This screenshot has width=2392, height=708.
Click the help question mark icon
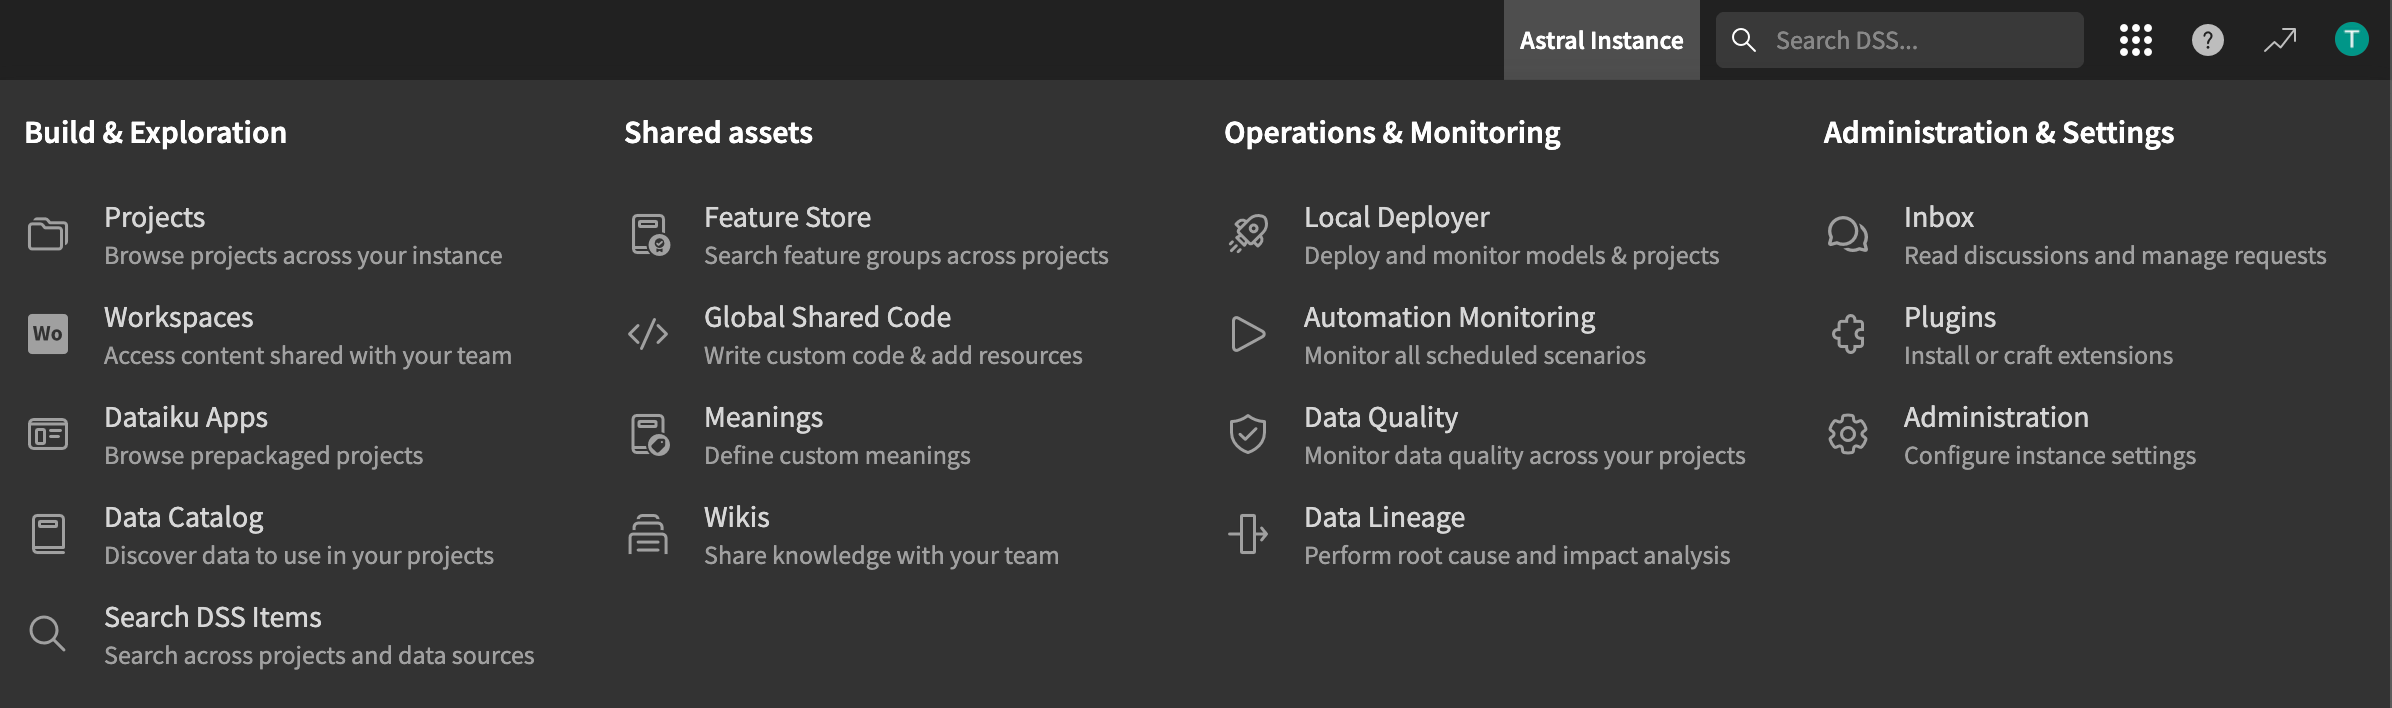click(x=2207, y=40)
